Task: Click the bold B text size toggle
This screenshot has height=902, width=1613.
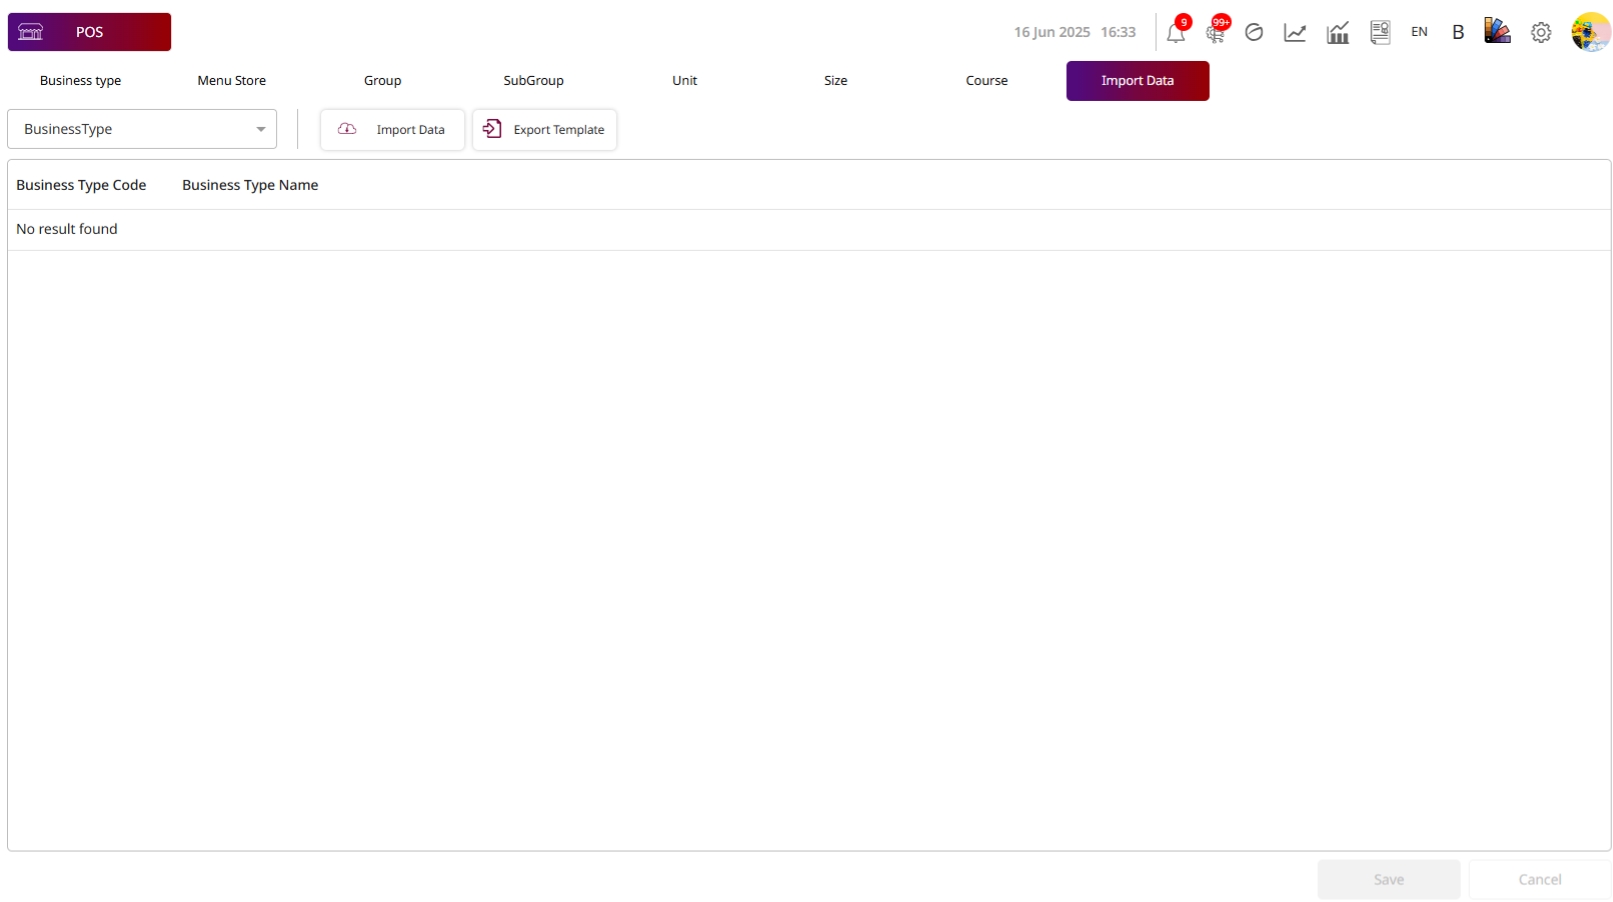Action: click(1458, 32)
